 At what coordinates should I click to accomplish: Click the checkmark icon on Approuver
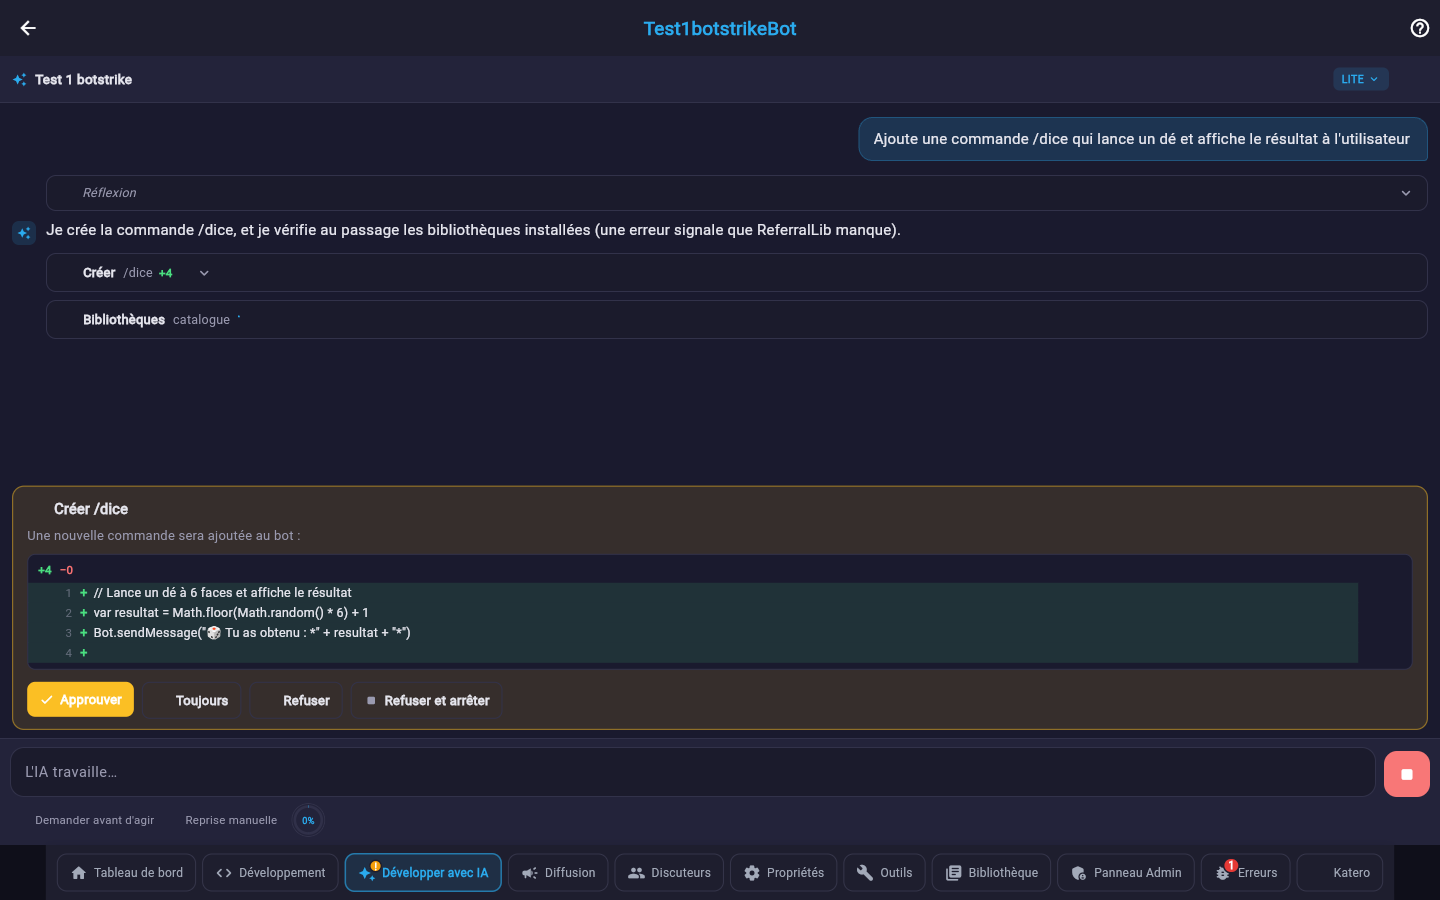pos(47,700)
